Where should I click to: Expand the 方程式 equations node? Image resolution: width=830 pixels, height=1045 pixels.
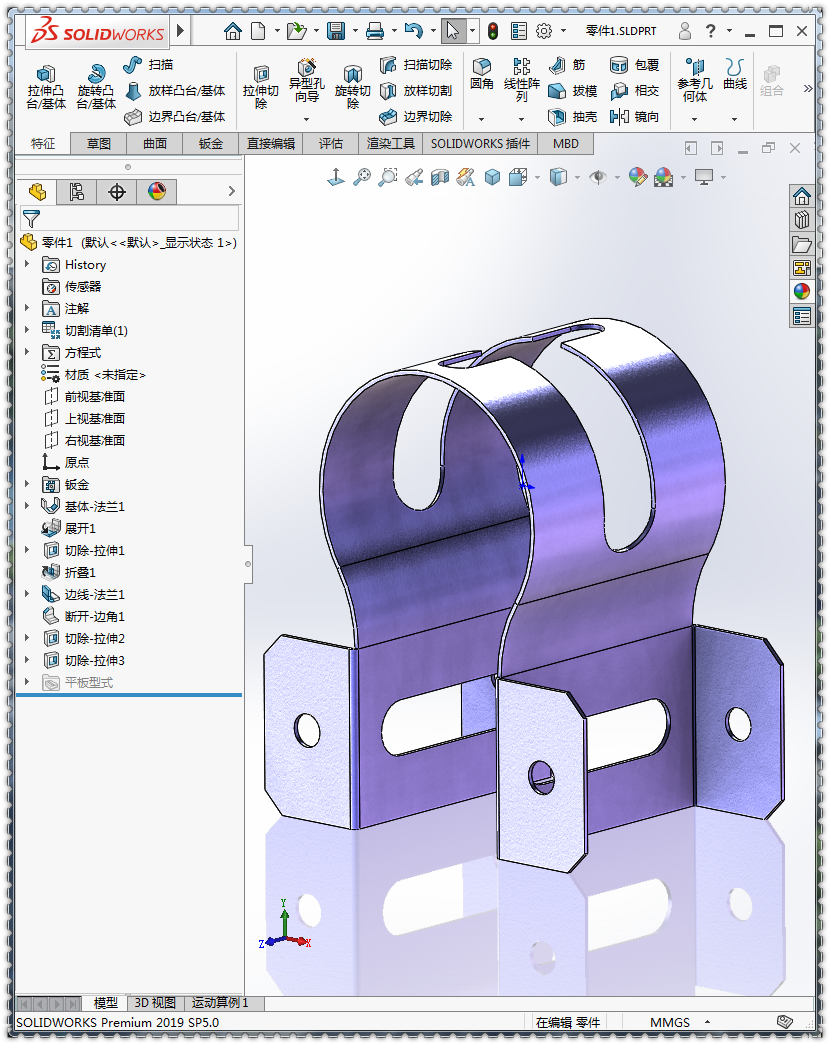pyautogui.click(x=27, y=352)
